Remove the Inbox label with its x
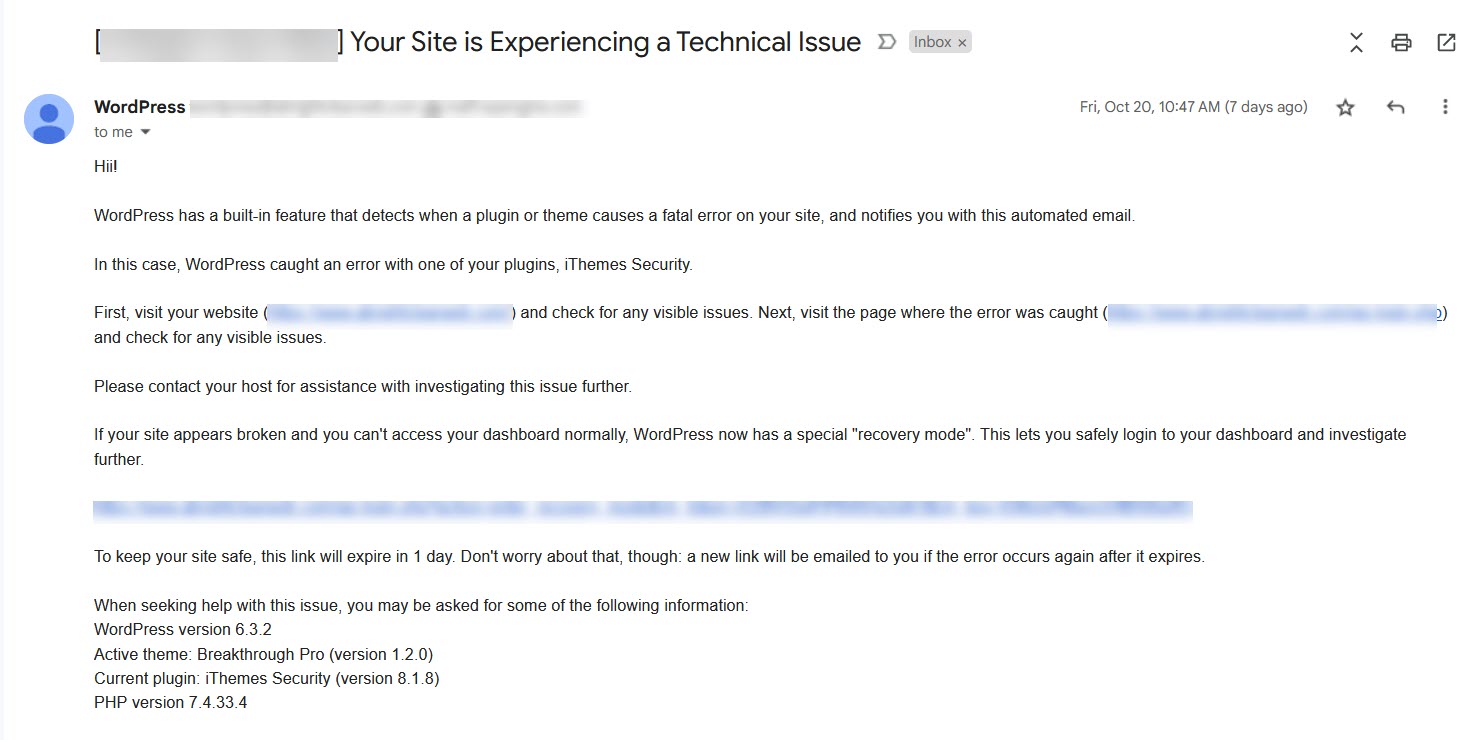This screenshot has width=1470, height=740. 962,42
